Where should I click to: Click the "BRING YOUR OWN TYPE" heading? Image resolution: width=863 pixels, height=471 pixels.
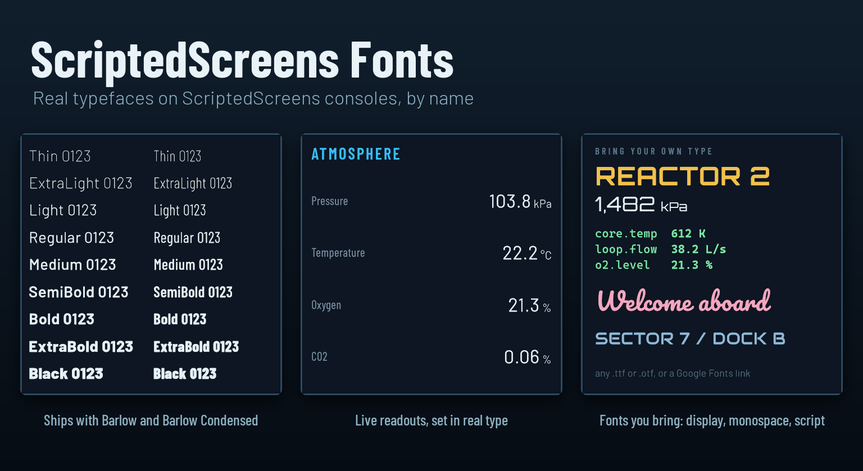click(653, 151)
